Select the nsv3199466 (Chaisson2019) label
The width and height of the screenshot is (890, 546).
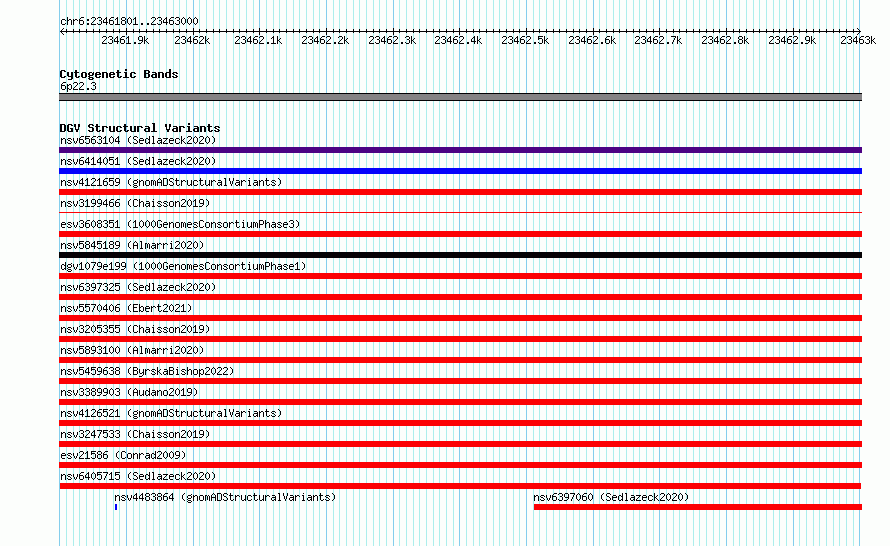tap(135, 203)
